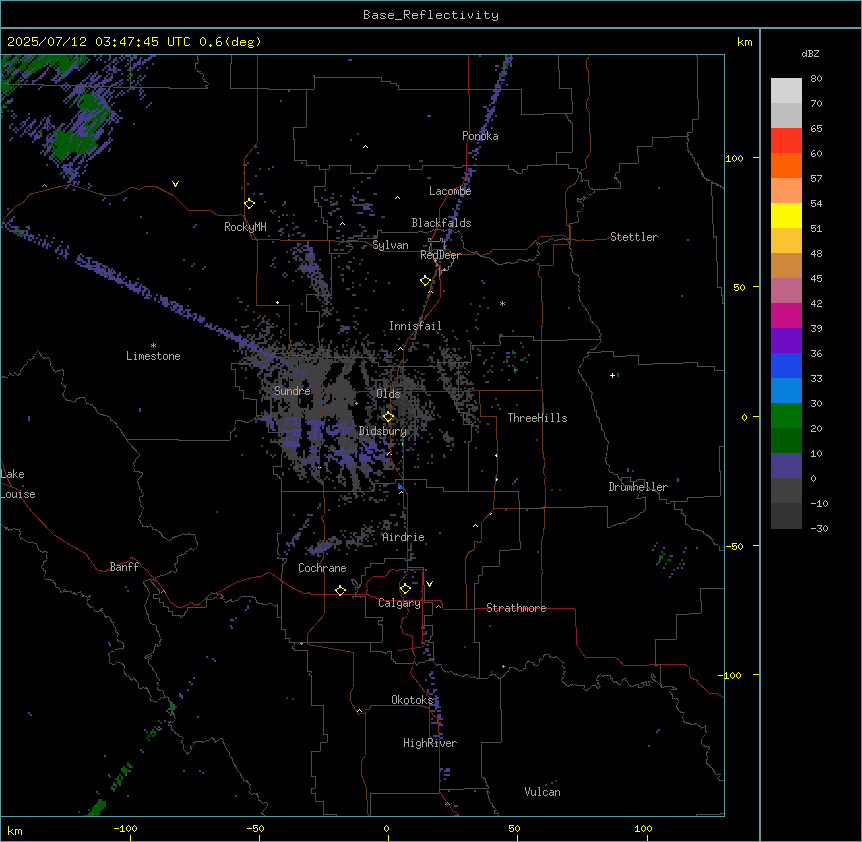862x842 pixels.
Task: Select the yellow V marker northeast of Calgary
Action: pos(429,584)
